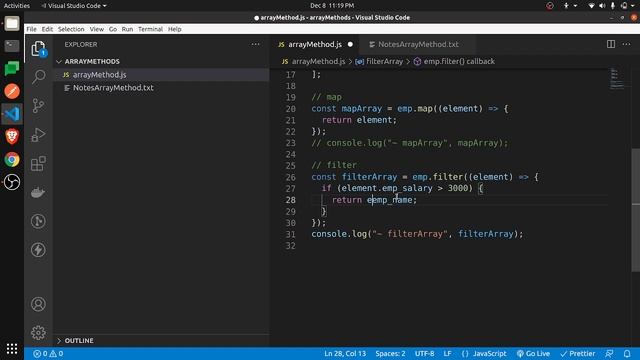Image resolution: width=640 pixels, height=360 pixels.
Task: Open Google Chrome from the dock
Action: tap(12, 160)
